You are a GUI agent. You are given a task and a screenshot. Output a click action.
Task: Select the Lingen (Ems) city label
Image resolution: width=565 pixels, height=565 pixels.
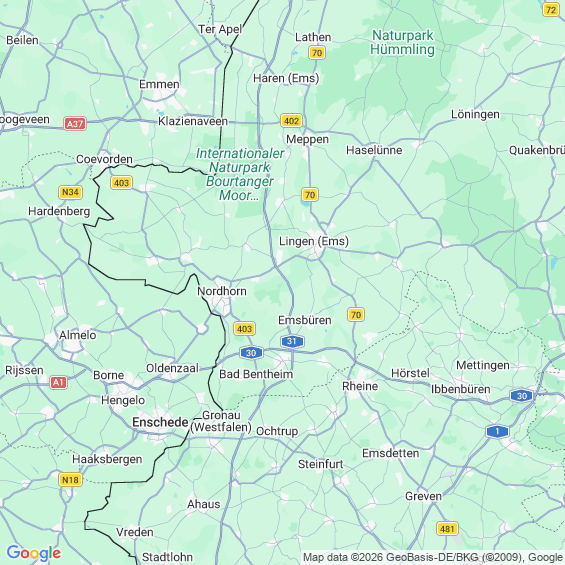click(x=314, y=241)
